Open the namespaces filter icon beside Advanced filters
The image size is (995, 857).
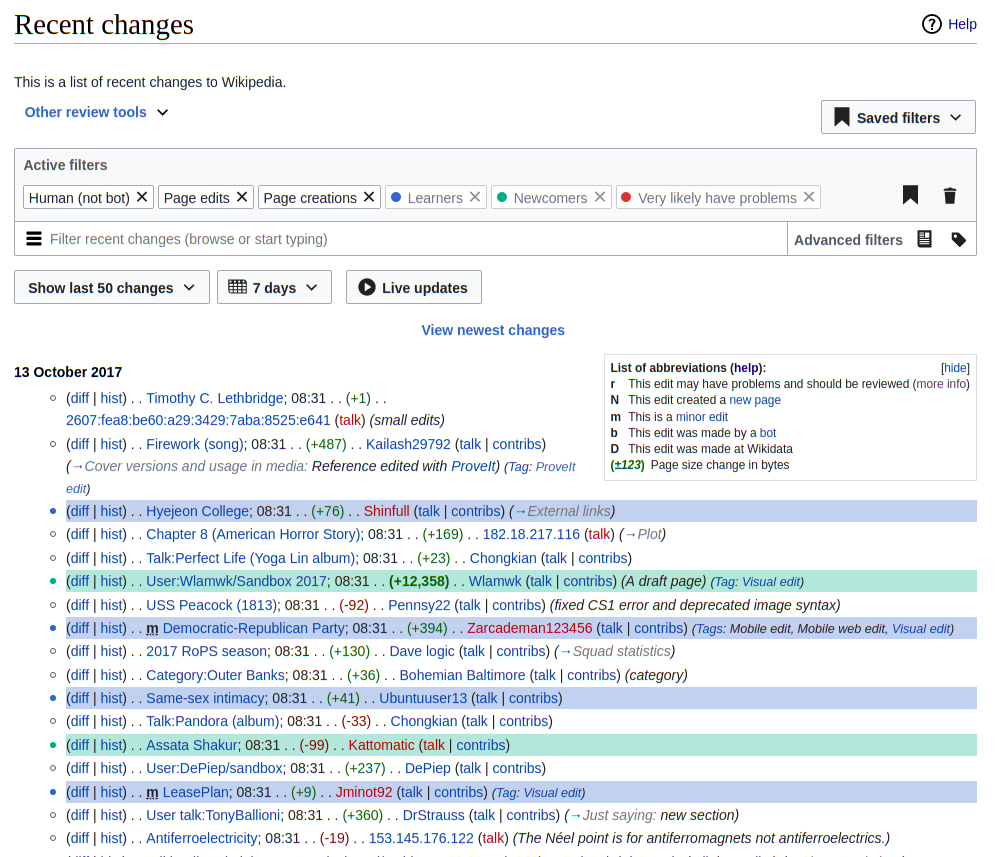point(925,239)
